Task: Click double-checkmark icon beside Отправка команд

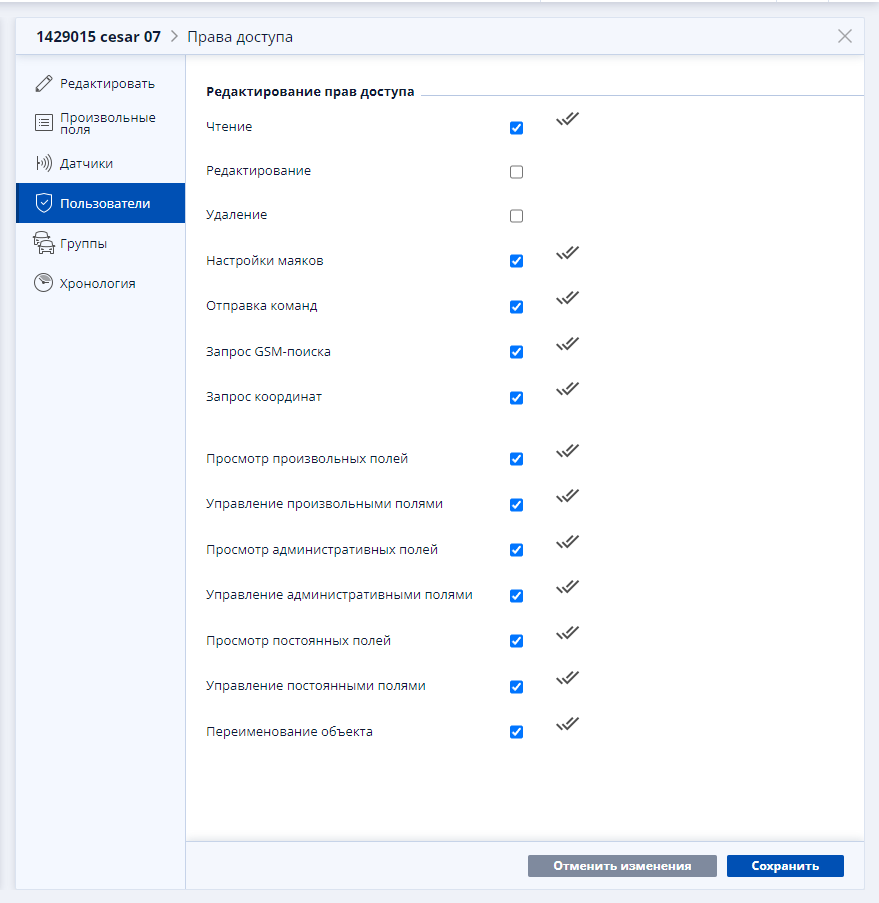Action: pyautogui.click(x=567, y=298)
